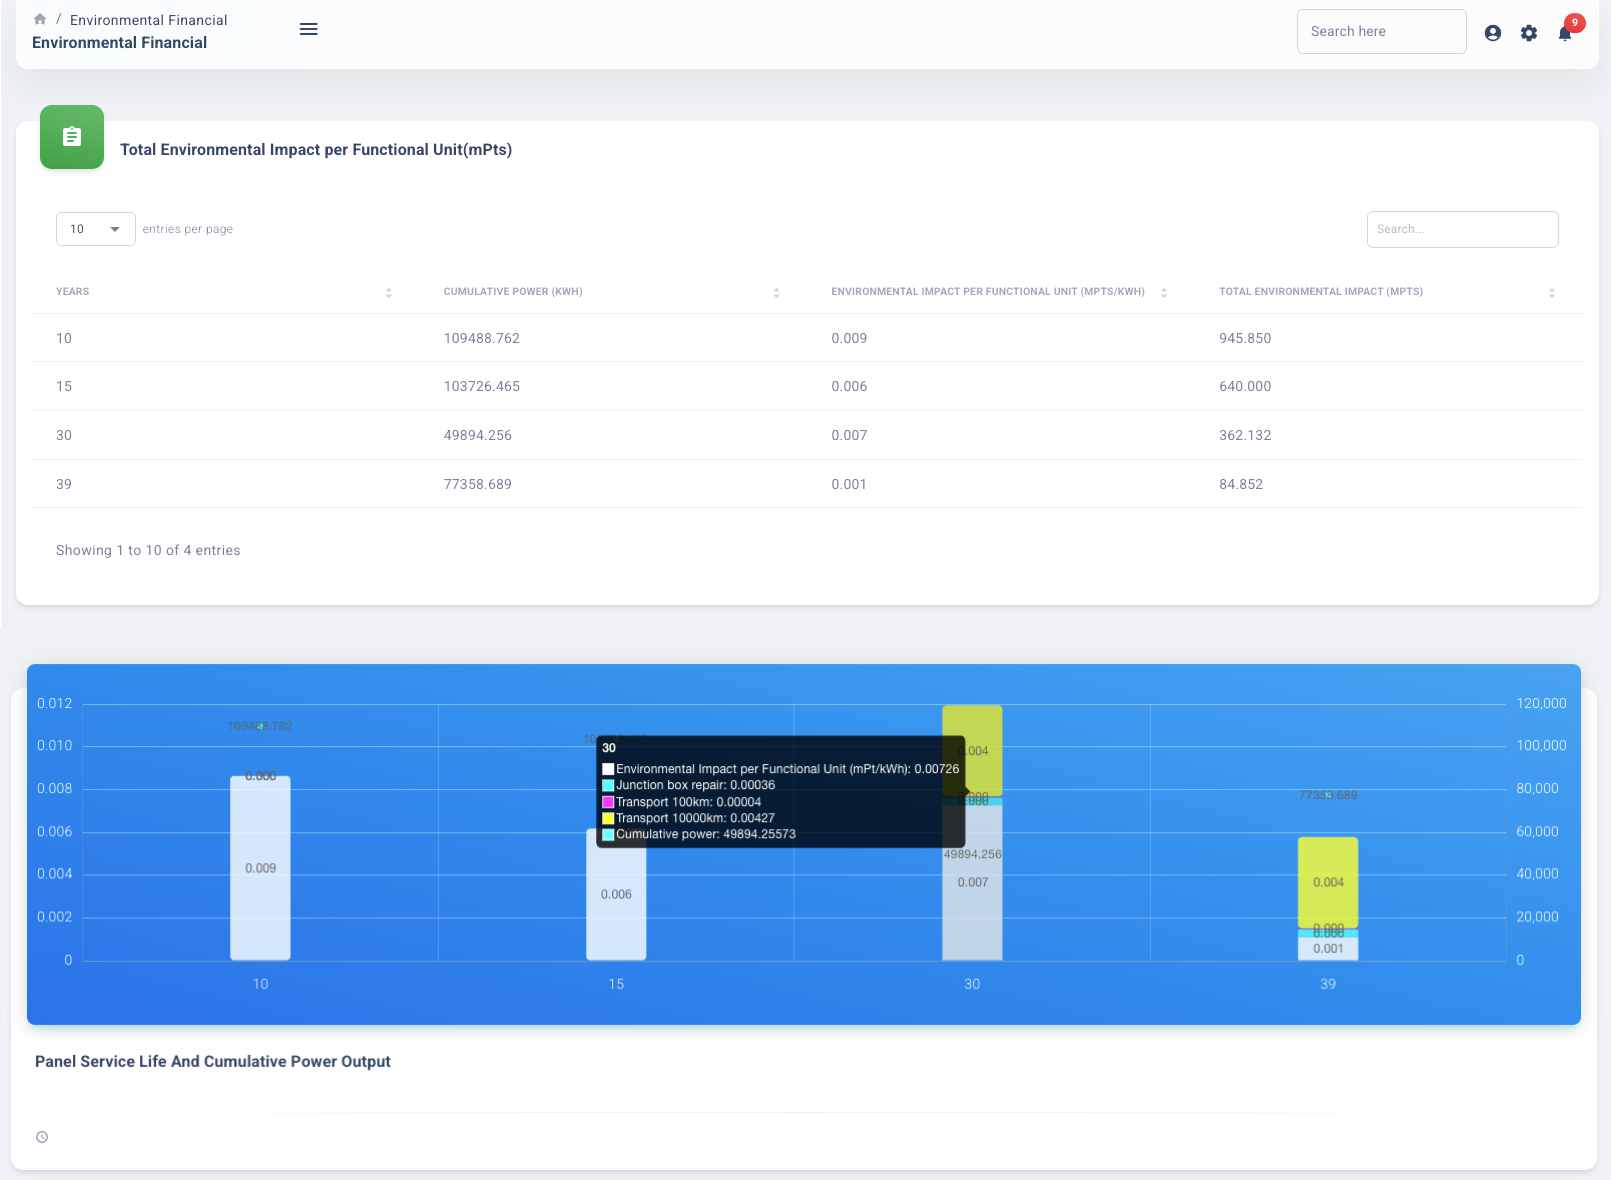1611x1180 pixels.
Task: Focus the Search here field in header
Action: [1382, 31]
